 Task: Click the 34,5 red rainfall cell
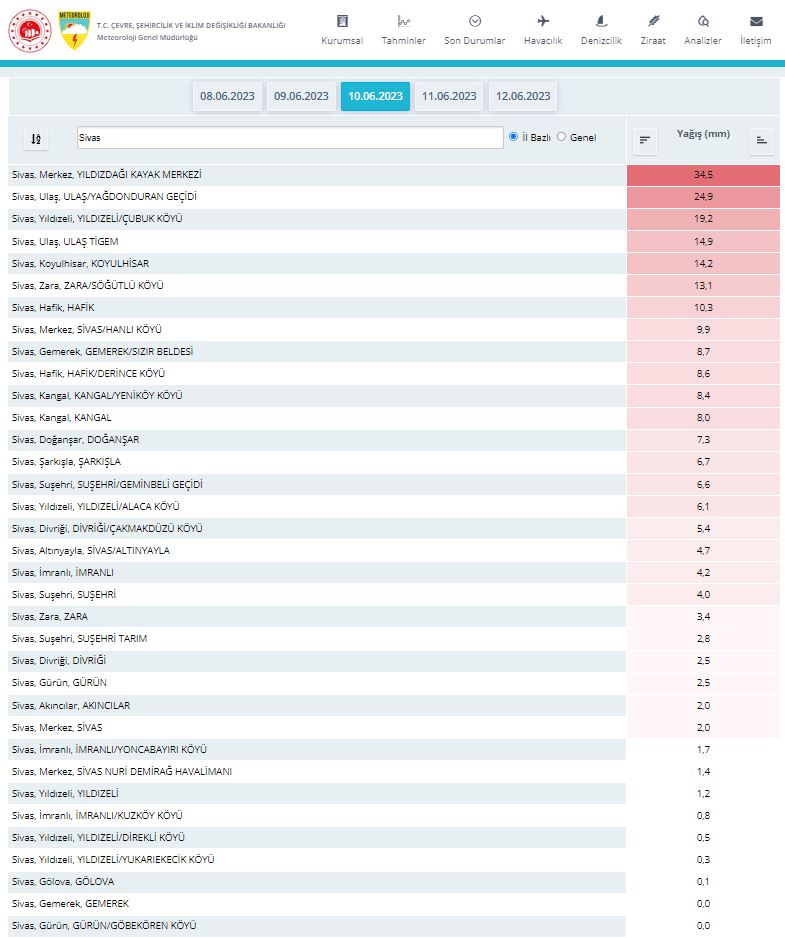703,175
